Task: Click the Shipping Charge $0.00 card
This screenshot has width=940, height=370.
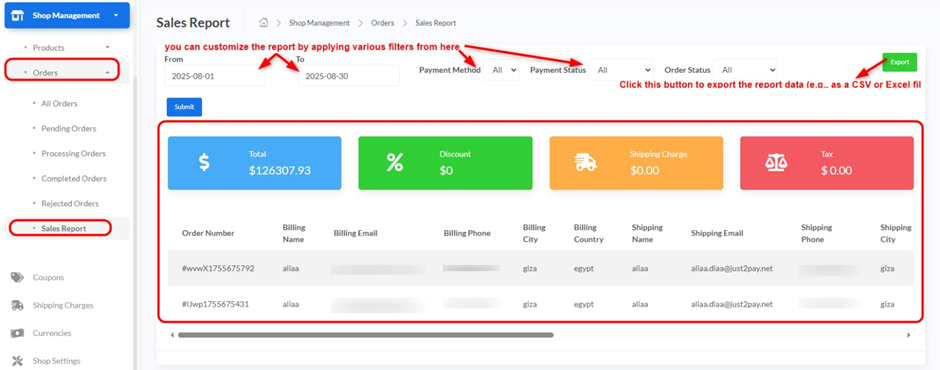Action: click(x=636, y=163)
